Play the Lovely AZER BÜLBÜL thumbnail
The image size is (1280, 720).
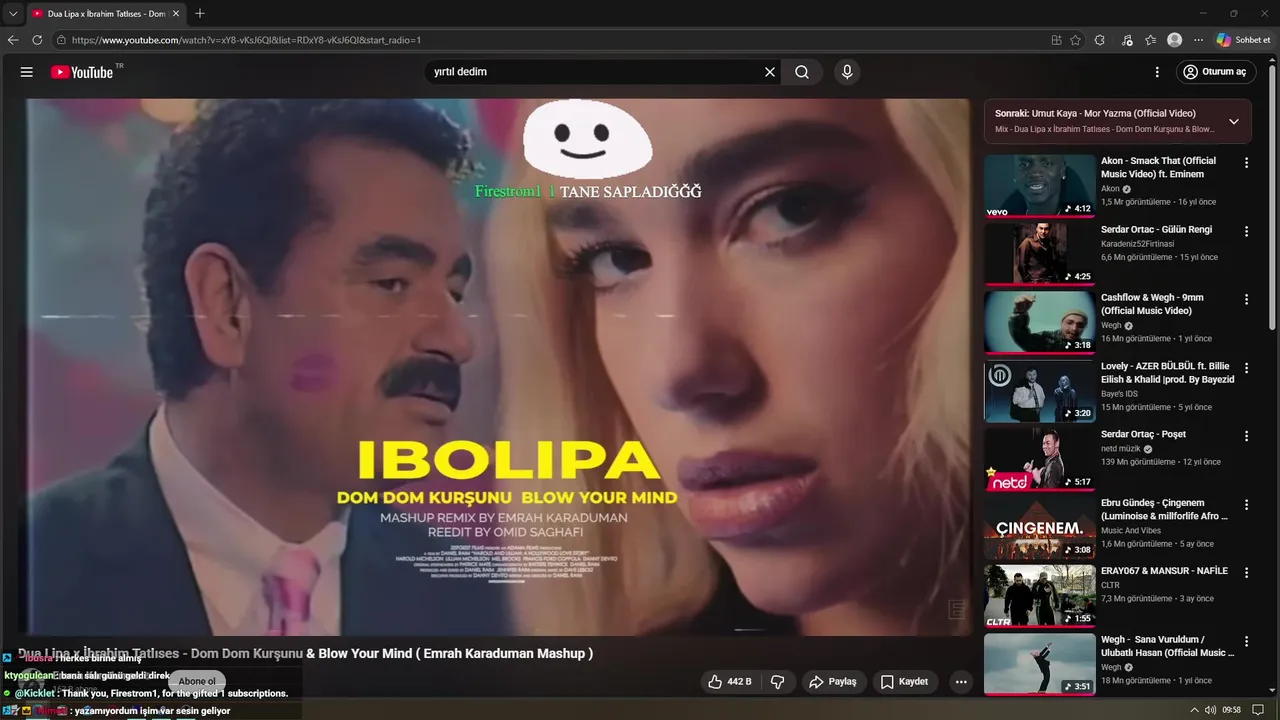click(1040, 390)
